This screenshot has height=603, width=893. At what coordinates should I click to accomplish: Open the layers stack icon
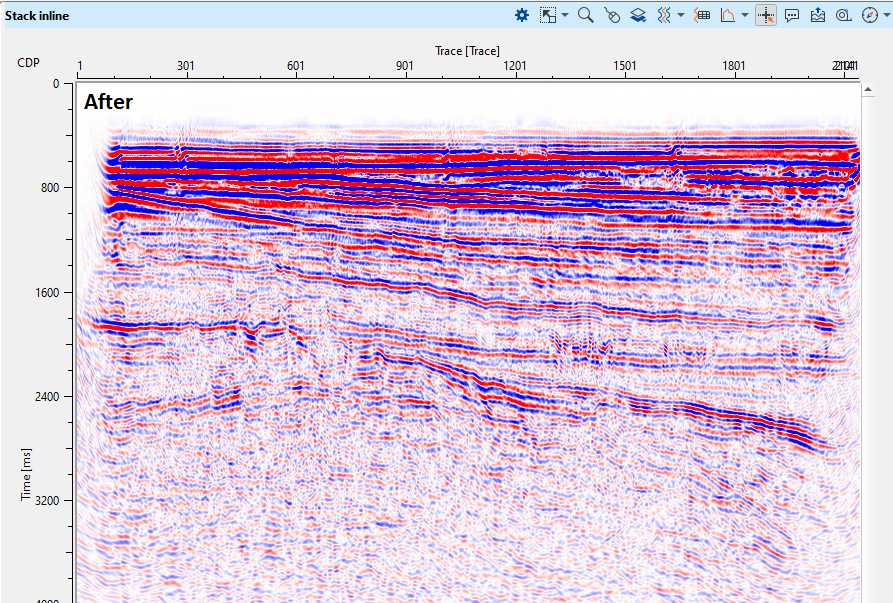pyautogui.click(x=638, y=15)
